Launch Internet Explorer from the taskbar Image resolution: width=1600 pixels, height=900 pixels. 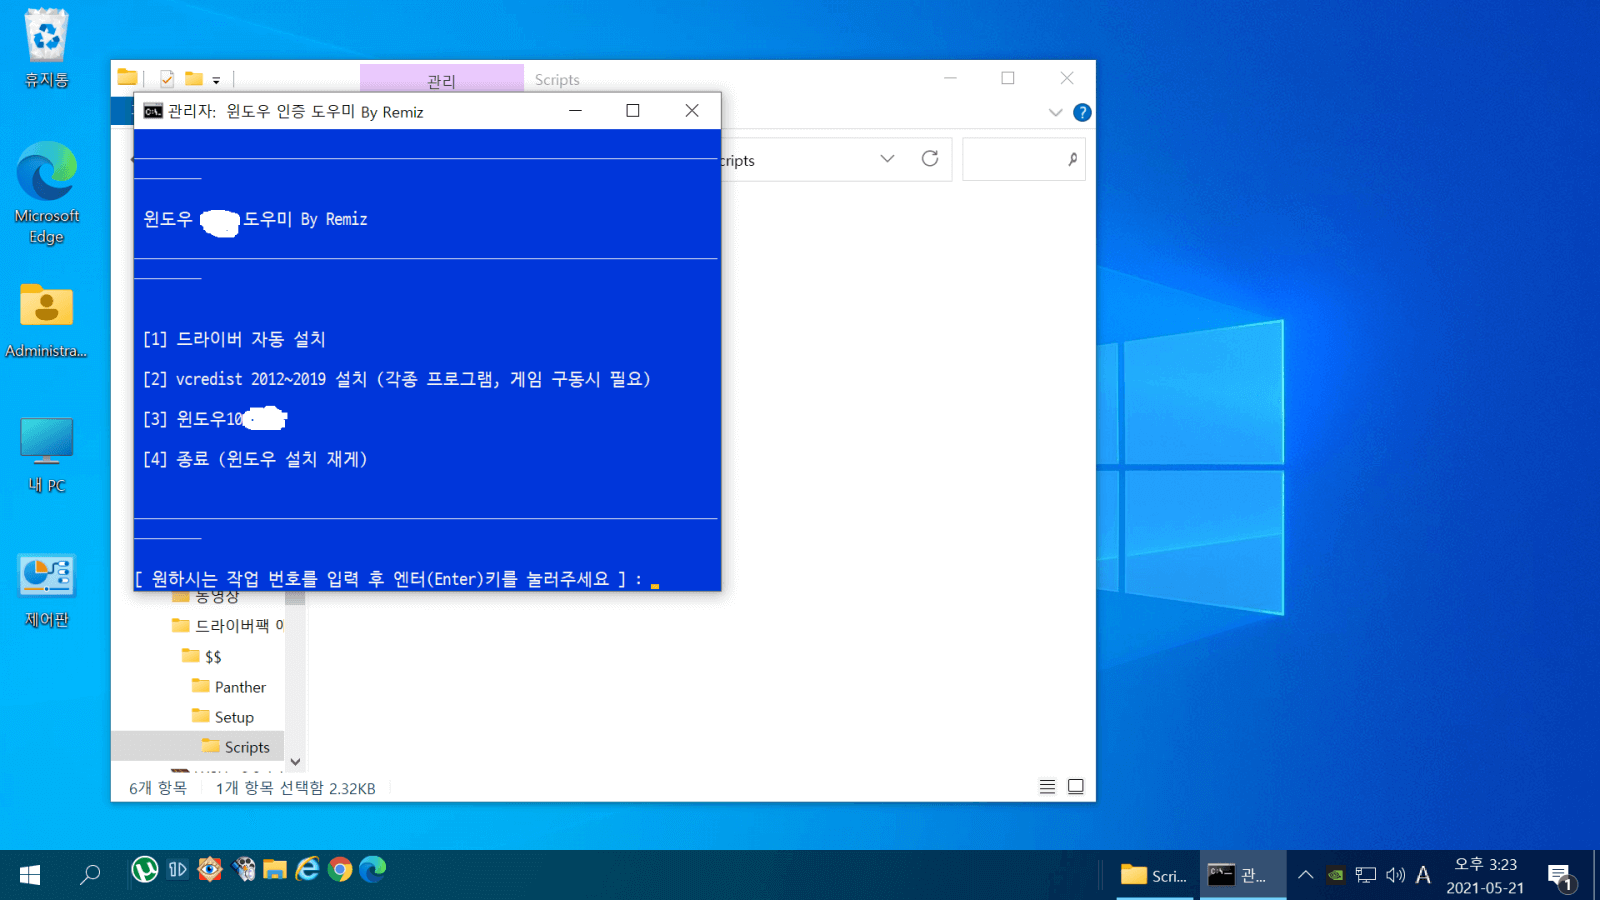click(x=308, y=870)
